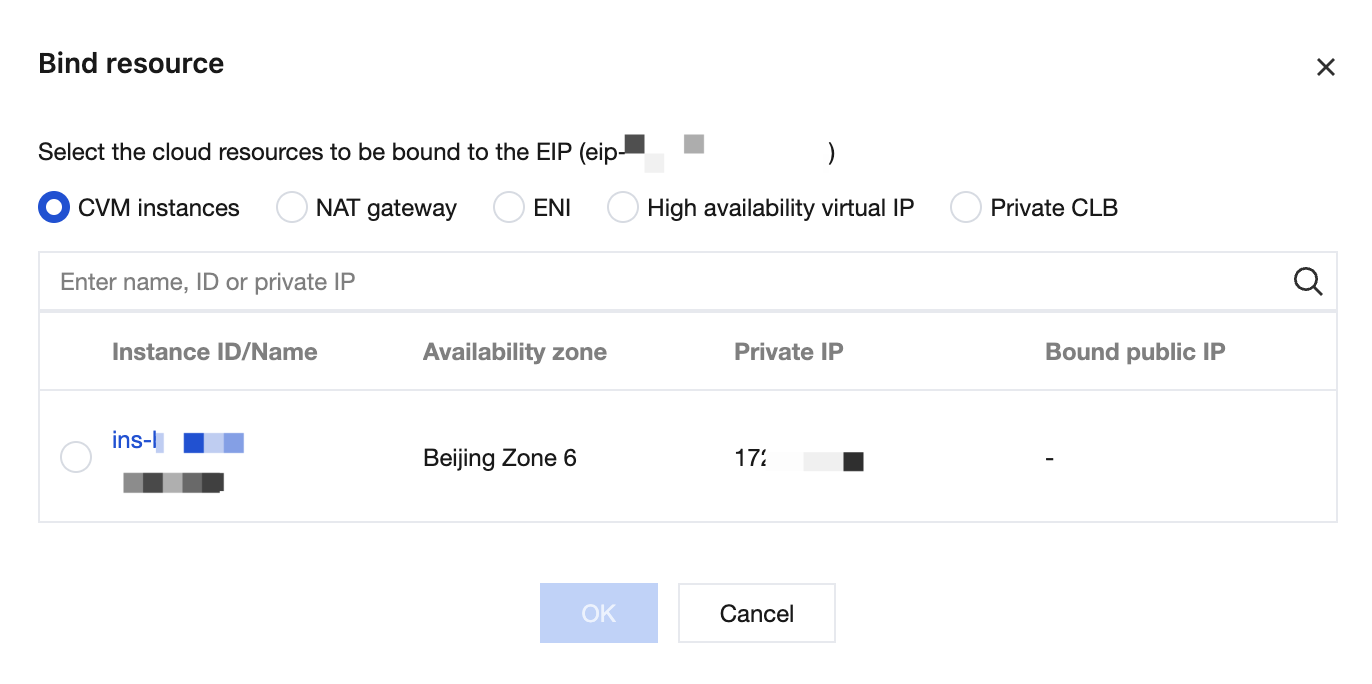Image resolution: width=1372 pixels, height=684 pixels.
Task: Click the dash in Bound public IP column
Action: click(x=1049, y=459)
